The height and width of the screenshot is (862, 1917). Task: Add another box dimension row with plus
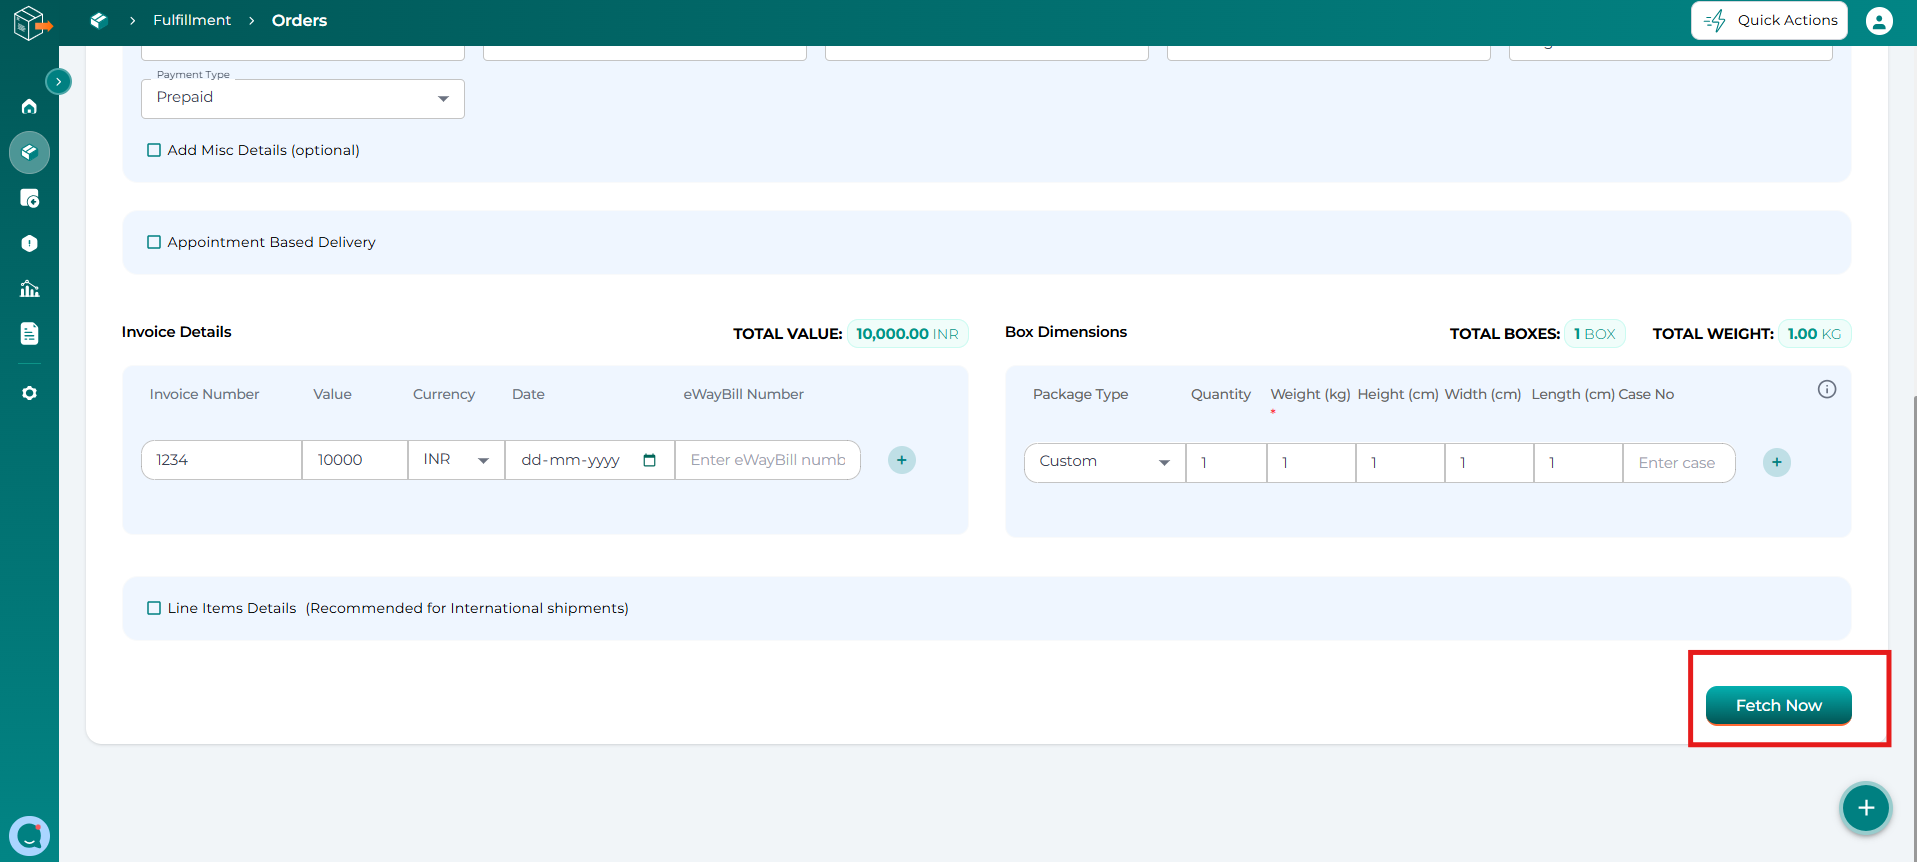1777,462
